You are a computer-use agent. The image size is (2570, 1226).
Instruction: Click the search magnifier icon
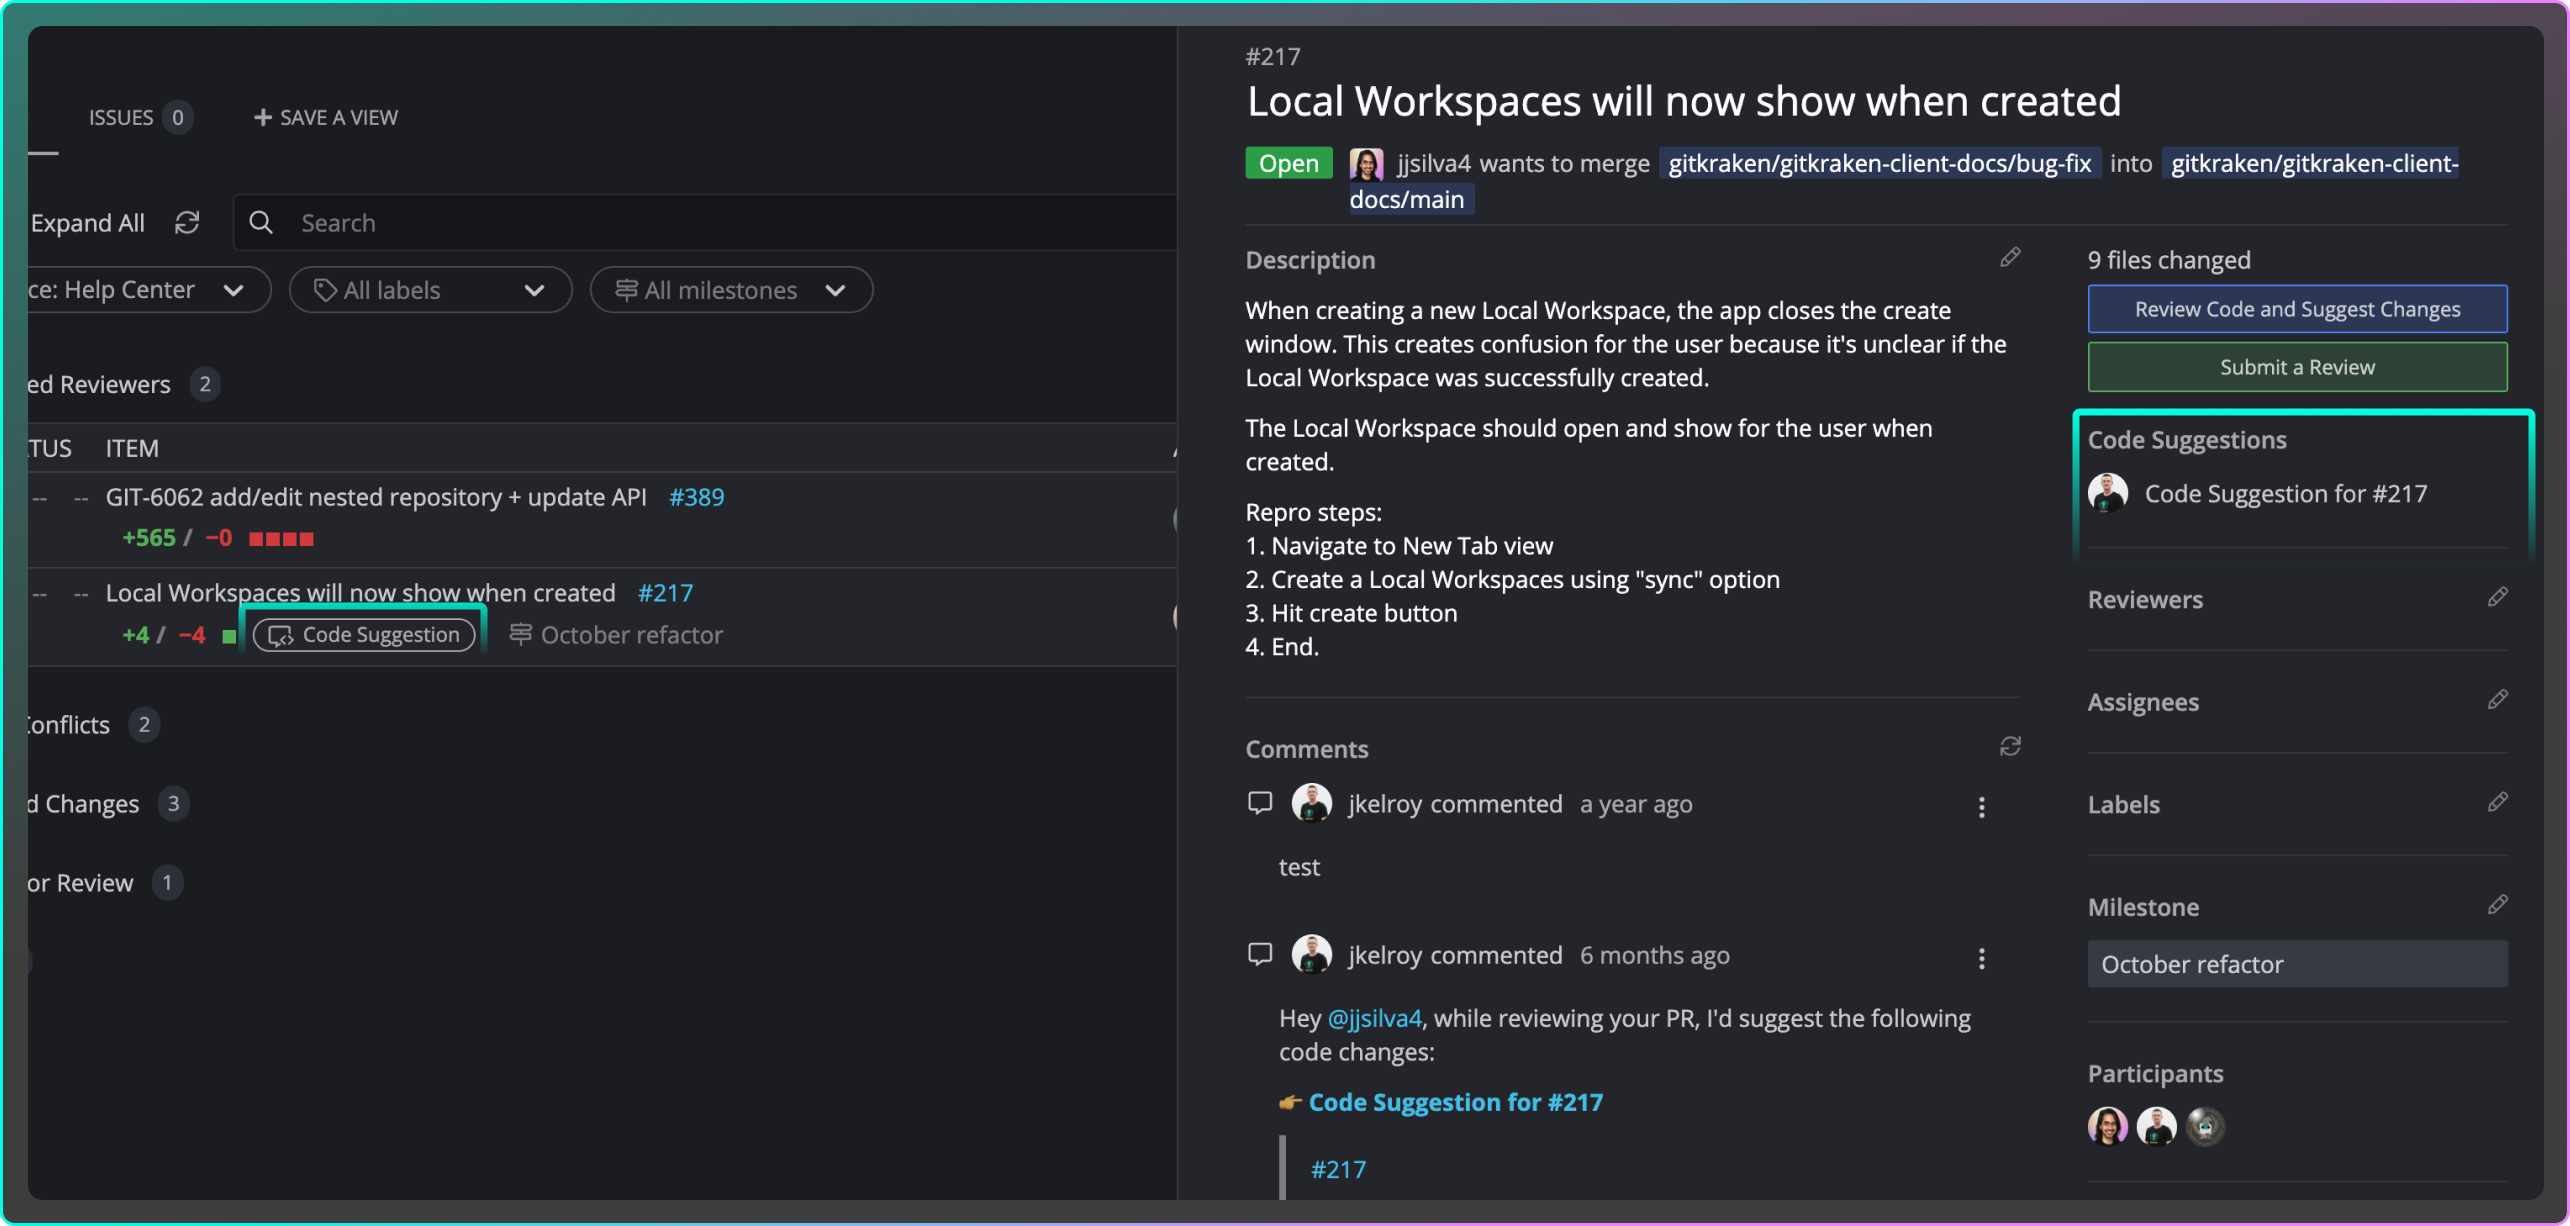(261, 222)
